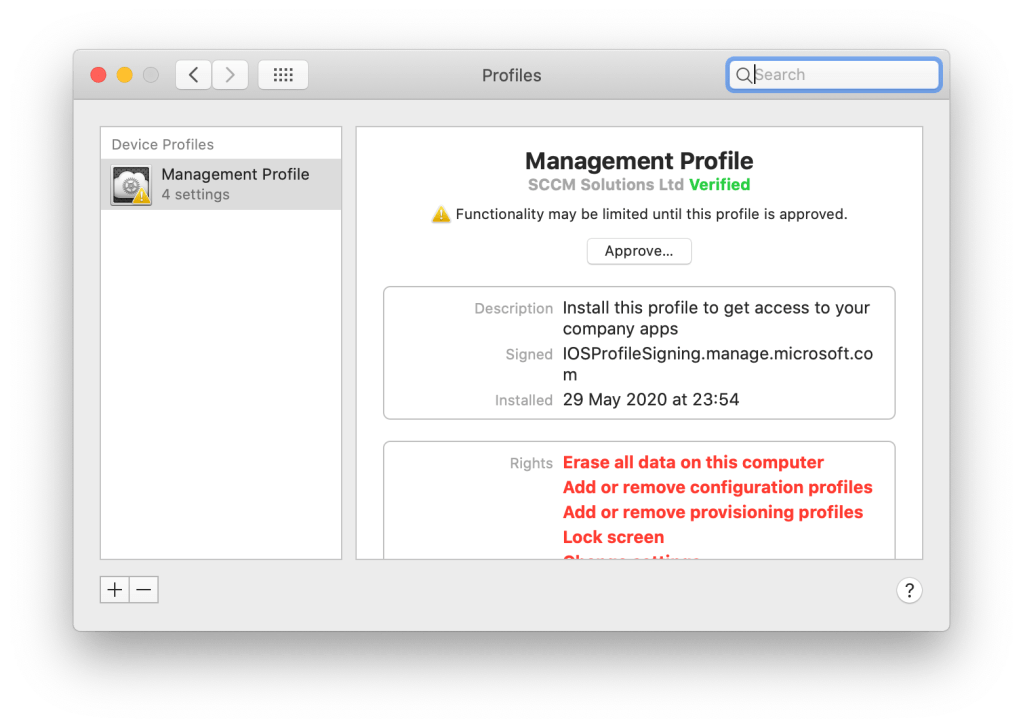Click the Device Profiles list header
This screenshot has height=728, width=1023.
tap(163, 145)
